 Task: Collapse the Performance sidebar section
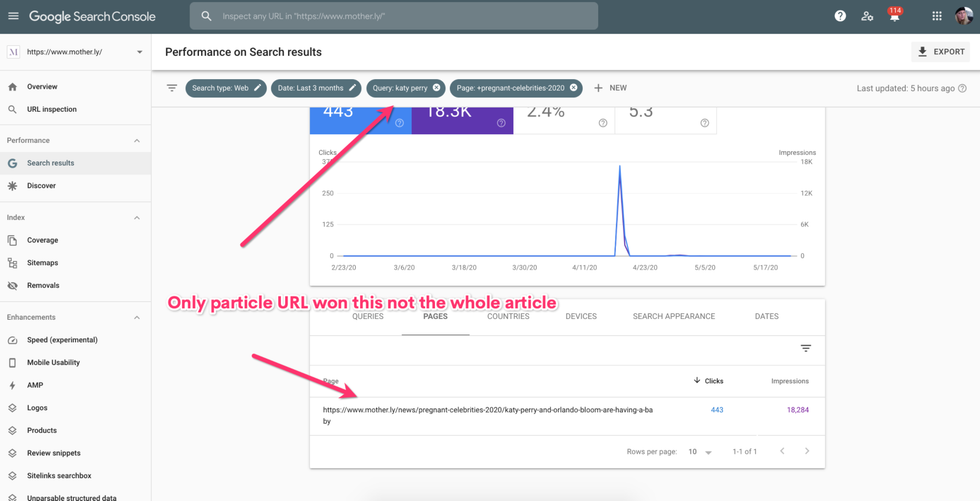[x=137, y=141]
